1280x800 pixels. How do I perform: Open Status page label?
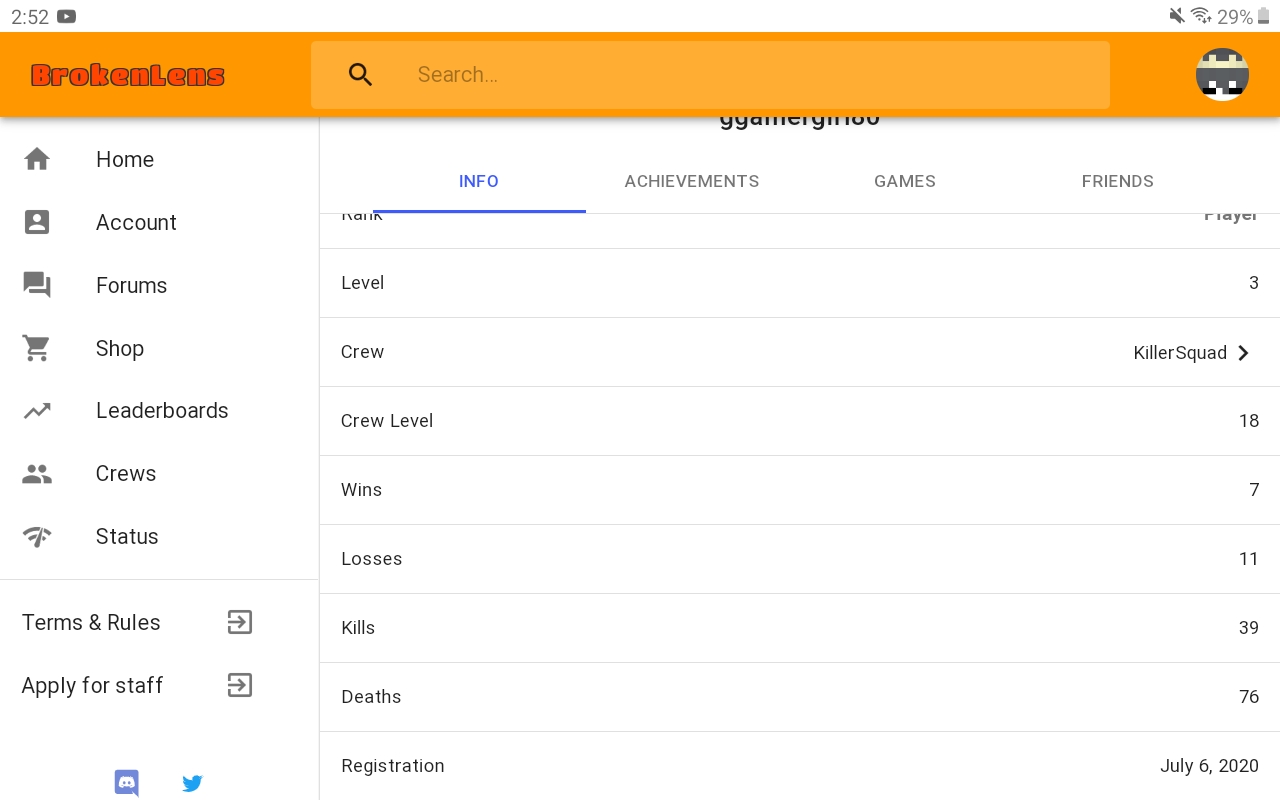(127, 536)
